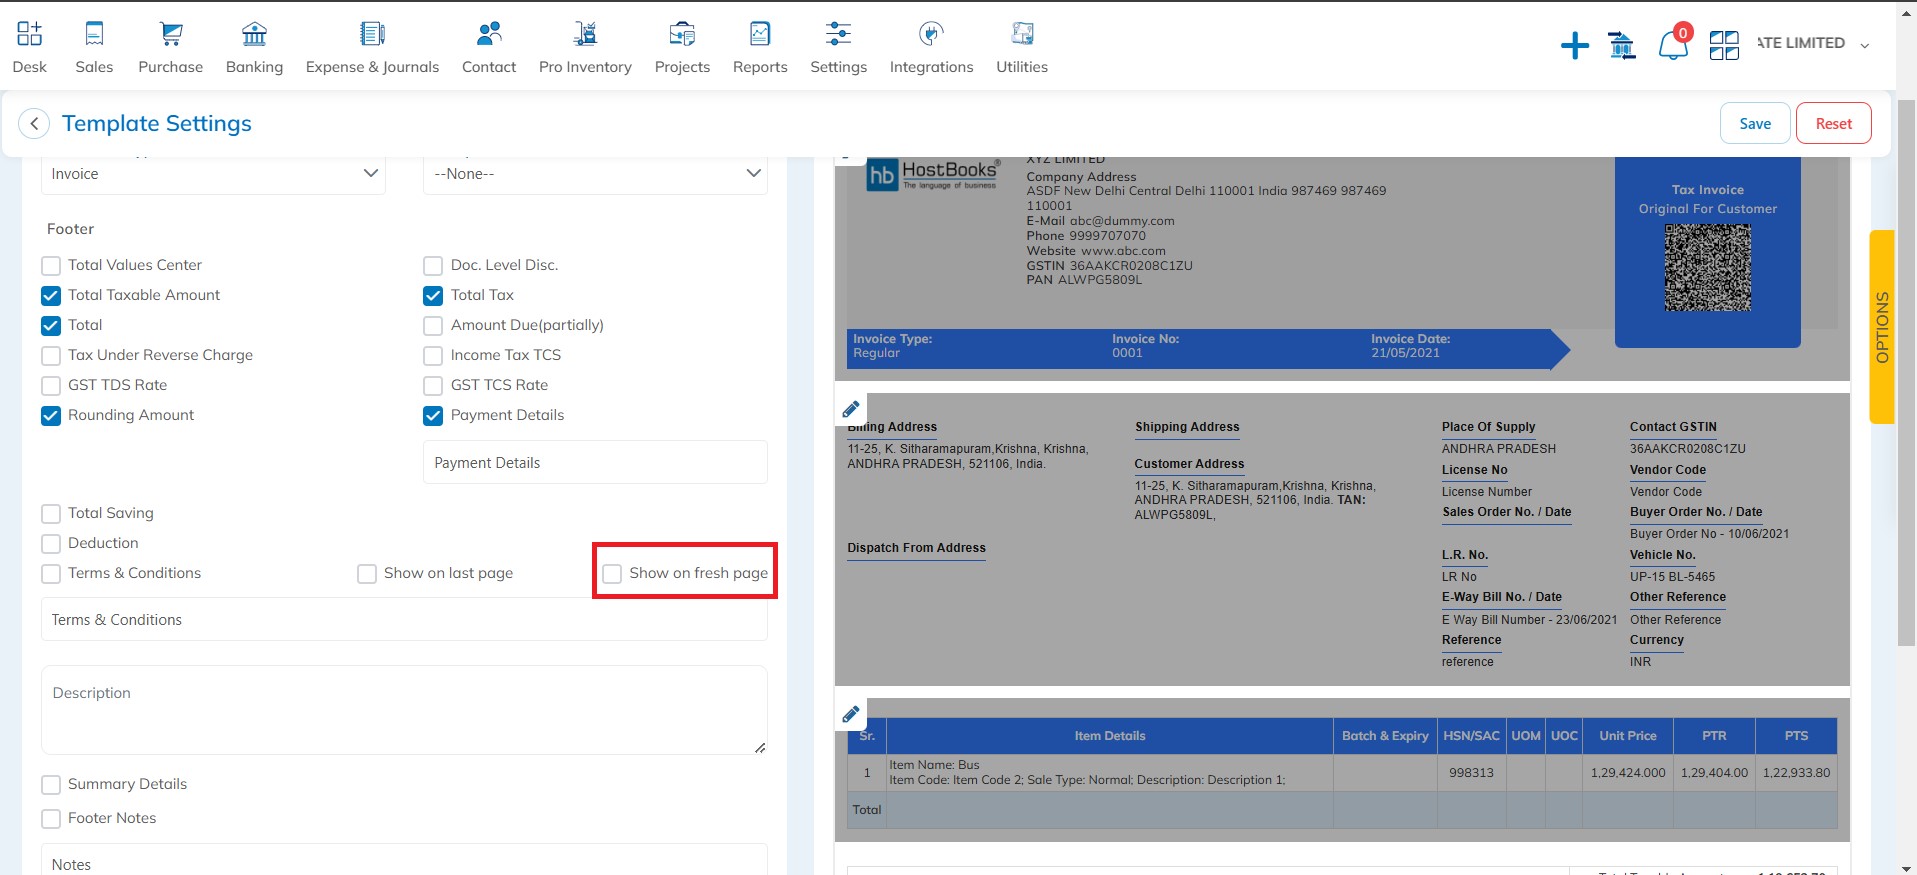Edit the item table pencil icon
Viewport: 1917px width, 875px height.
tap(850, 714)
